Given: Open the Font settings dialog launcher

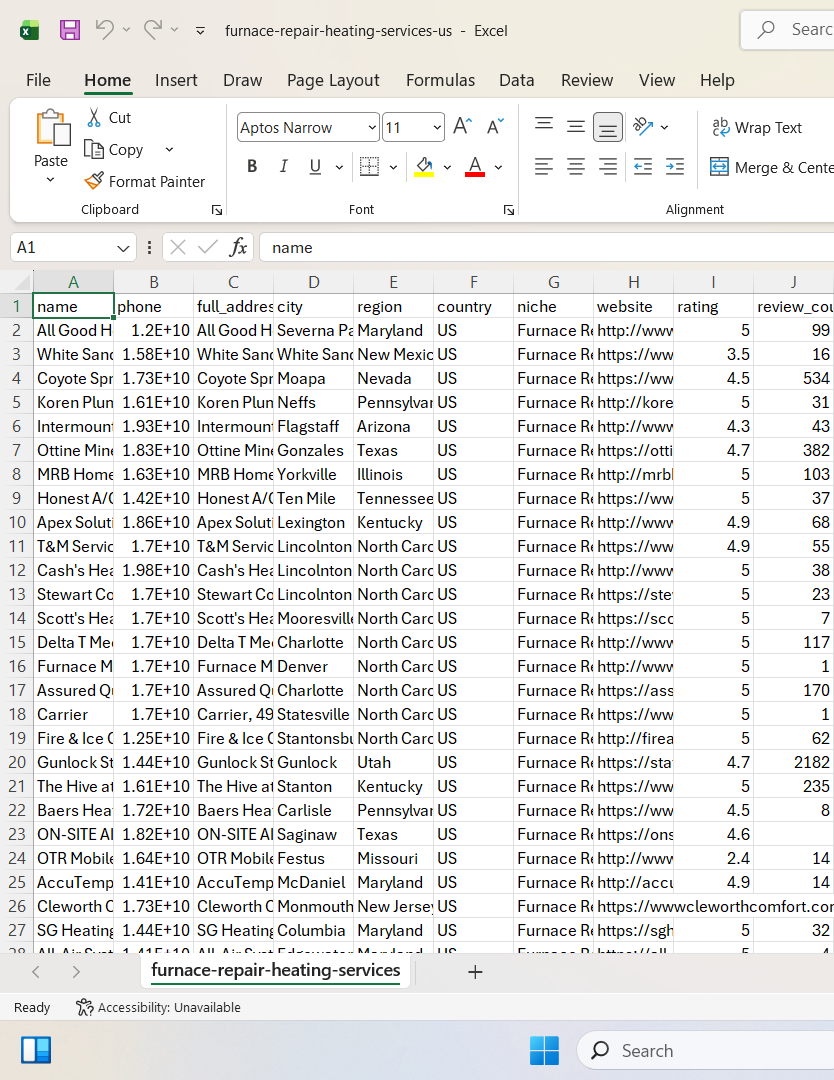Looking at the screenshot, I should 509,210.
